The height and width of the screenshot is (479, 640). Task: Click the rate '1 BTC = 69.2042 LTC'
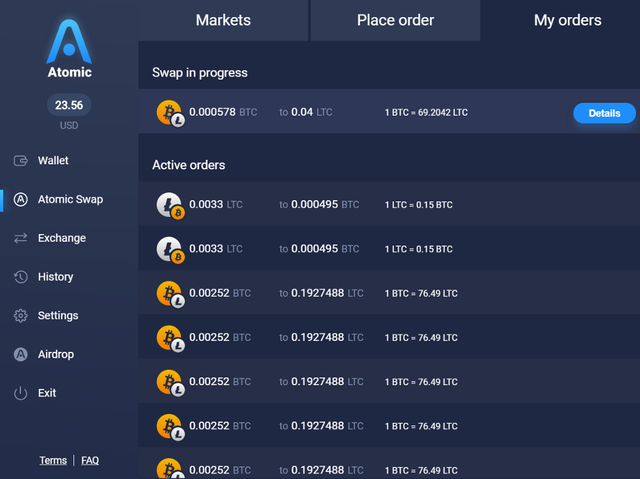[x=426, y=113]
